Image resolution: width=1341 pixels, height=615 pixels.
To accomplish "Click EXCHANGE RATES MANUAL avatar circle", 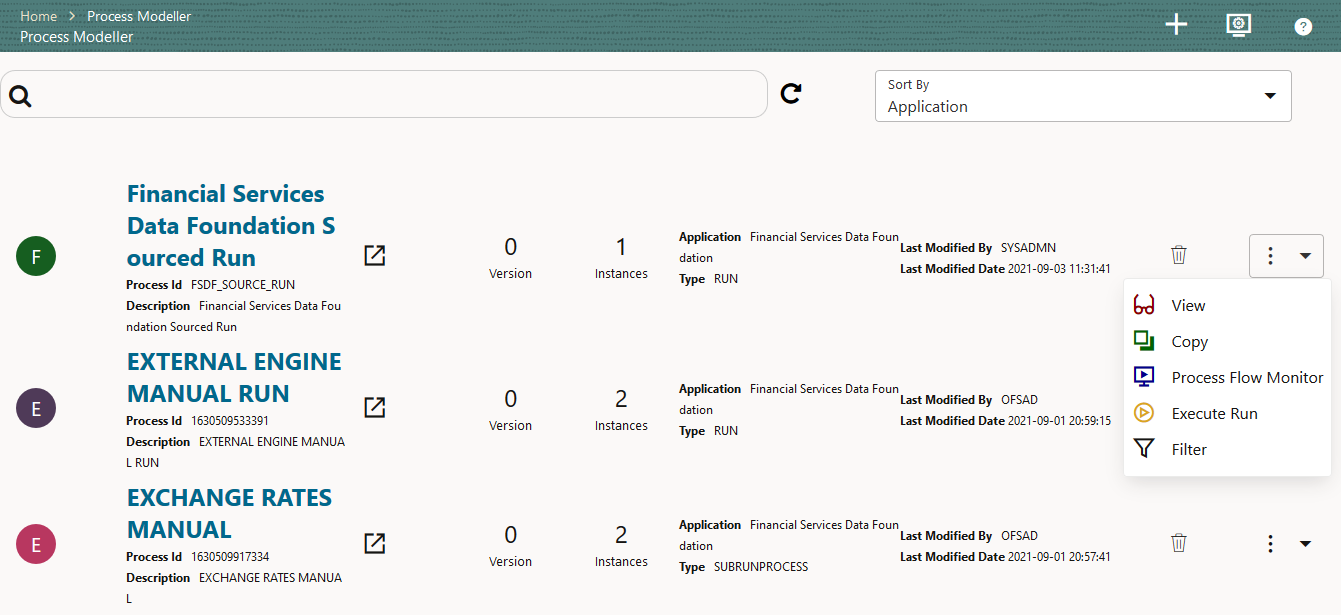I will click(36, 544).
